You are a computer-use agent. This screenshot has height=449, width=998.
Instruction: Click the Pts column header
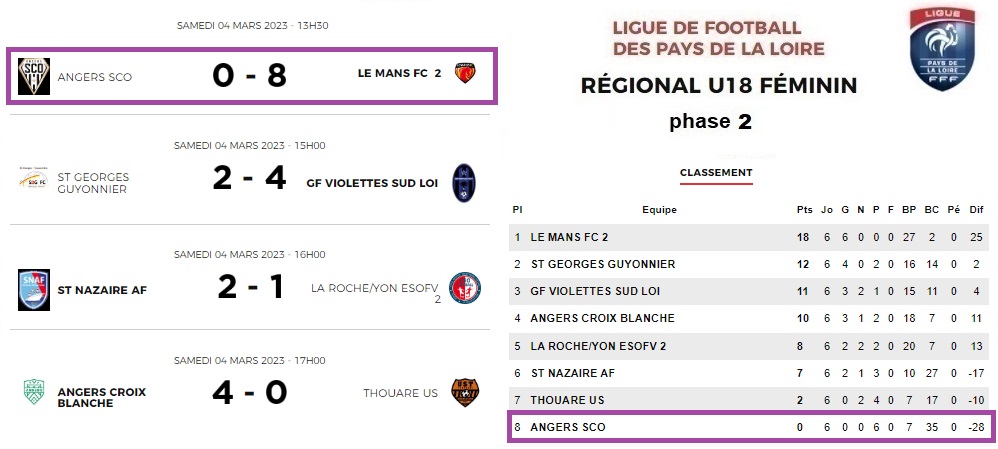point(805,210)
